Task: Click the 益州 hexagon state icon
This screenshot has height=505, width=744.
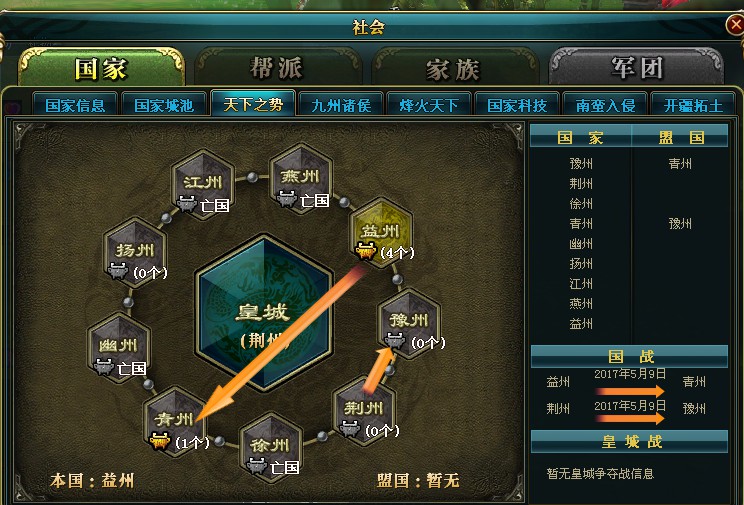Action: coord(381,233)
